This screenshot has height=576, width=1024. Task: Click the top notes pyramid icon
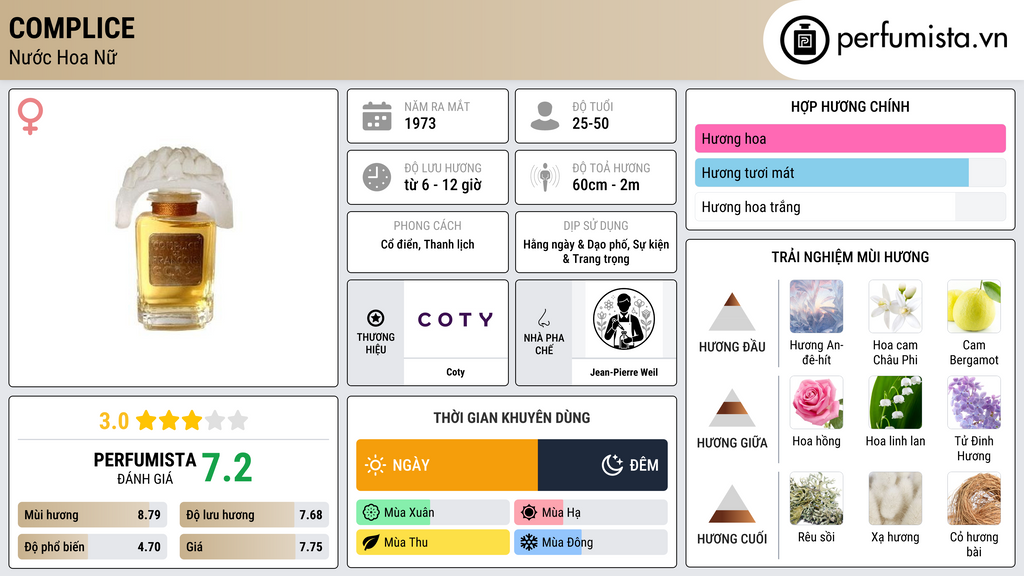click(x=732, y=312)
